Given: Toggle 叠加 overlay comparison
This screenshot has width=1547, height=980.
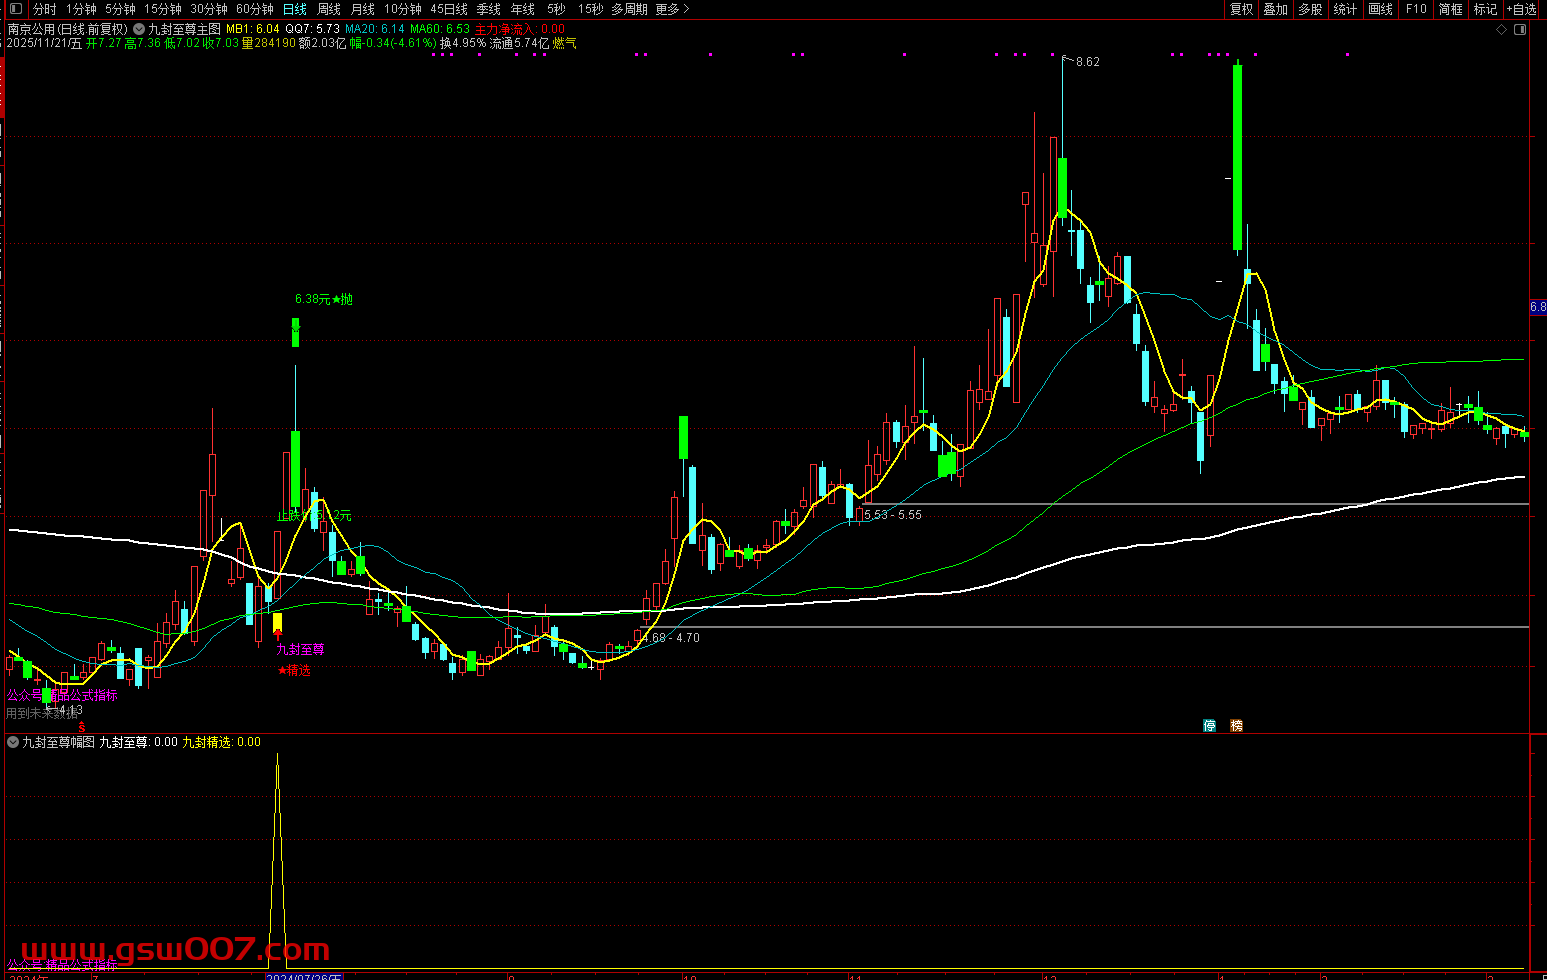Looking at the screenshot, I should coord(1275,9).
